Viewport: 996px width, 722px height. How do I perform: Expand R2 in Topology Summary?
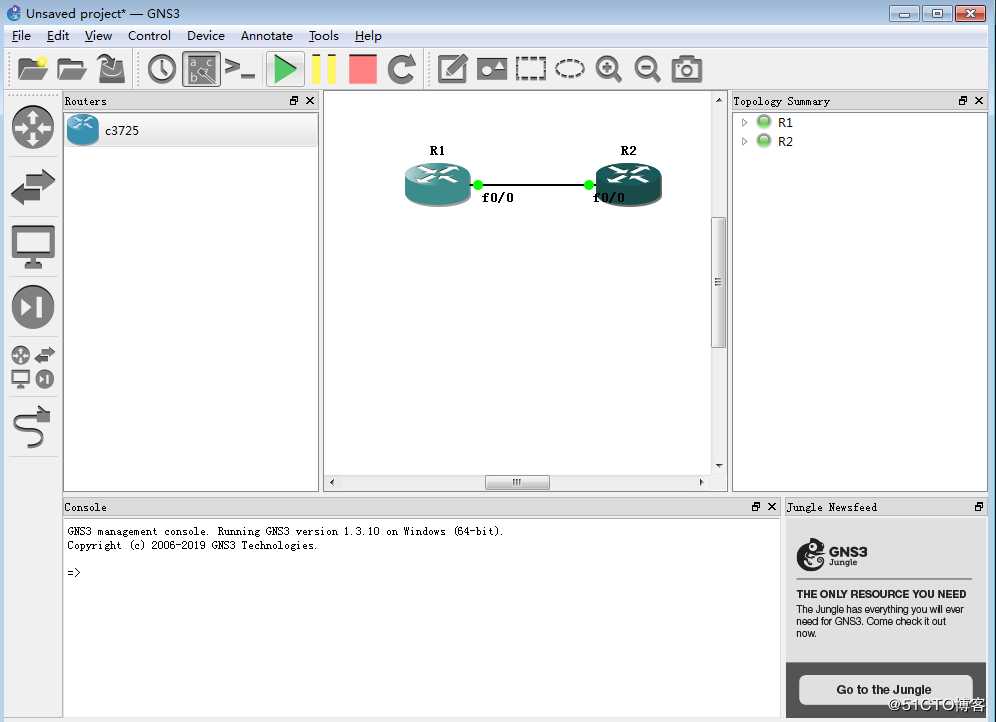(x=744, y=141)
